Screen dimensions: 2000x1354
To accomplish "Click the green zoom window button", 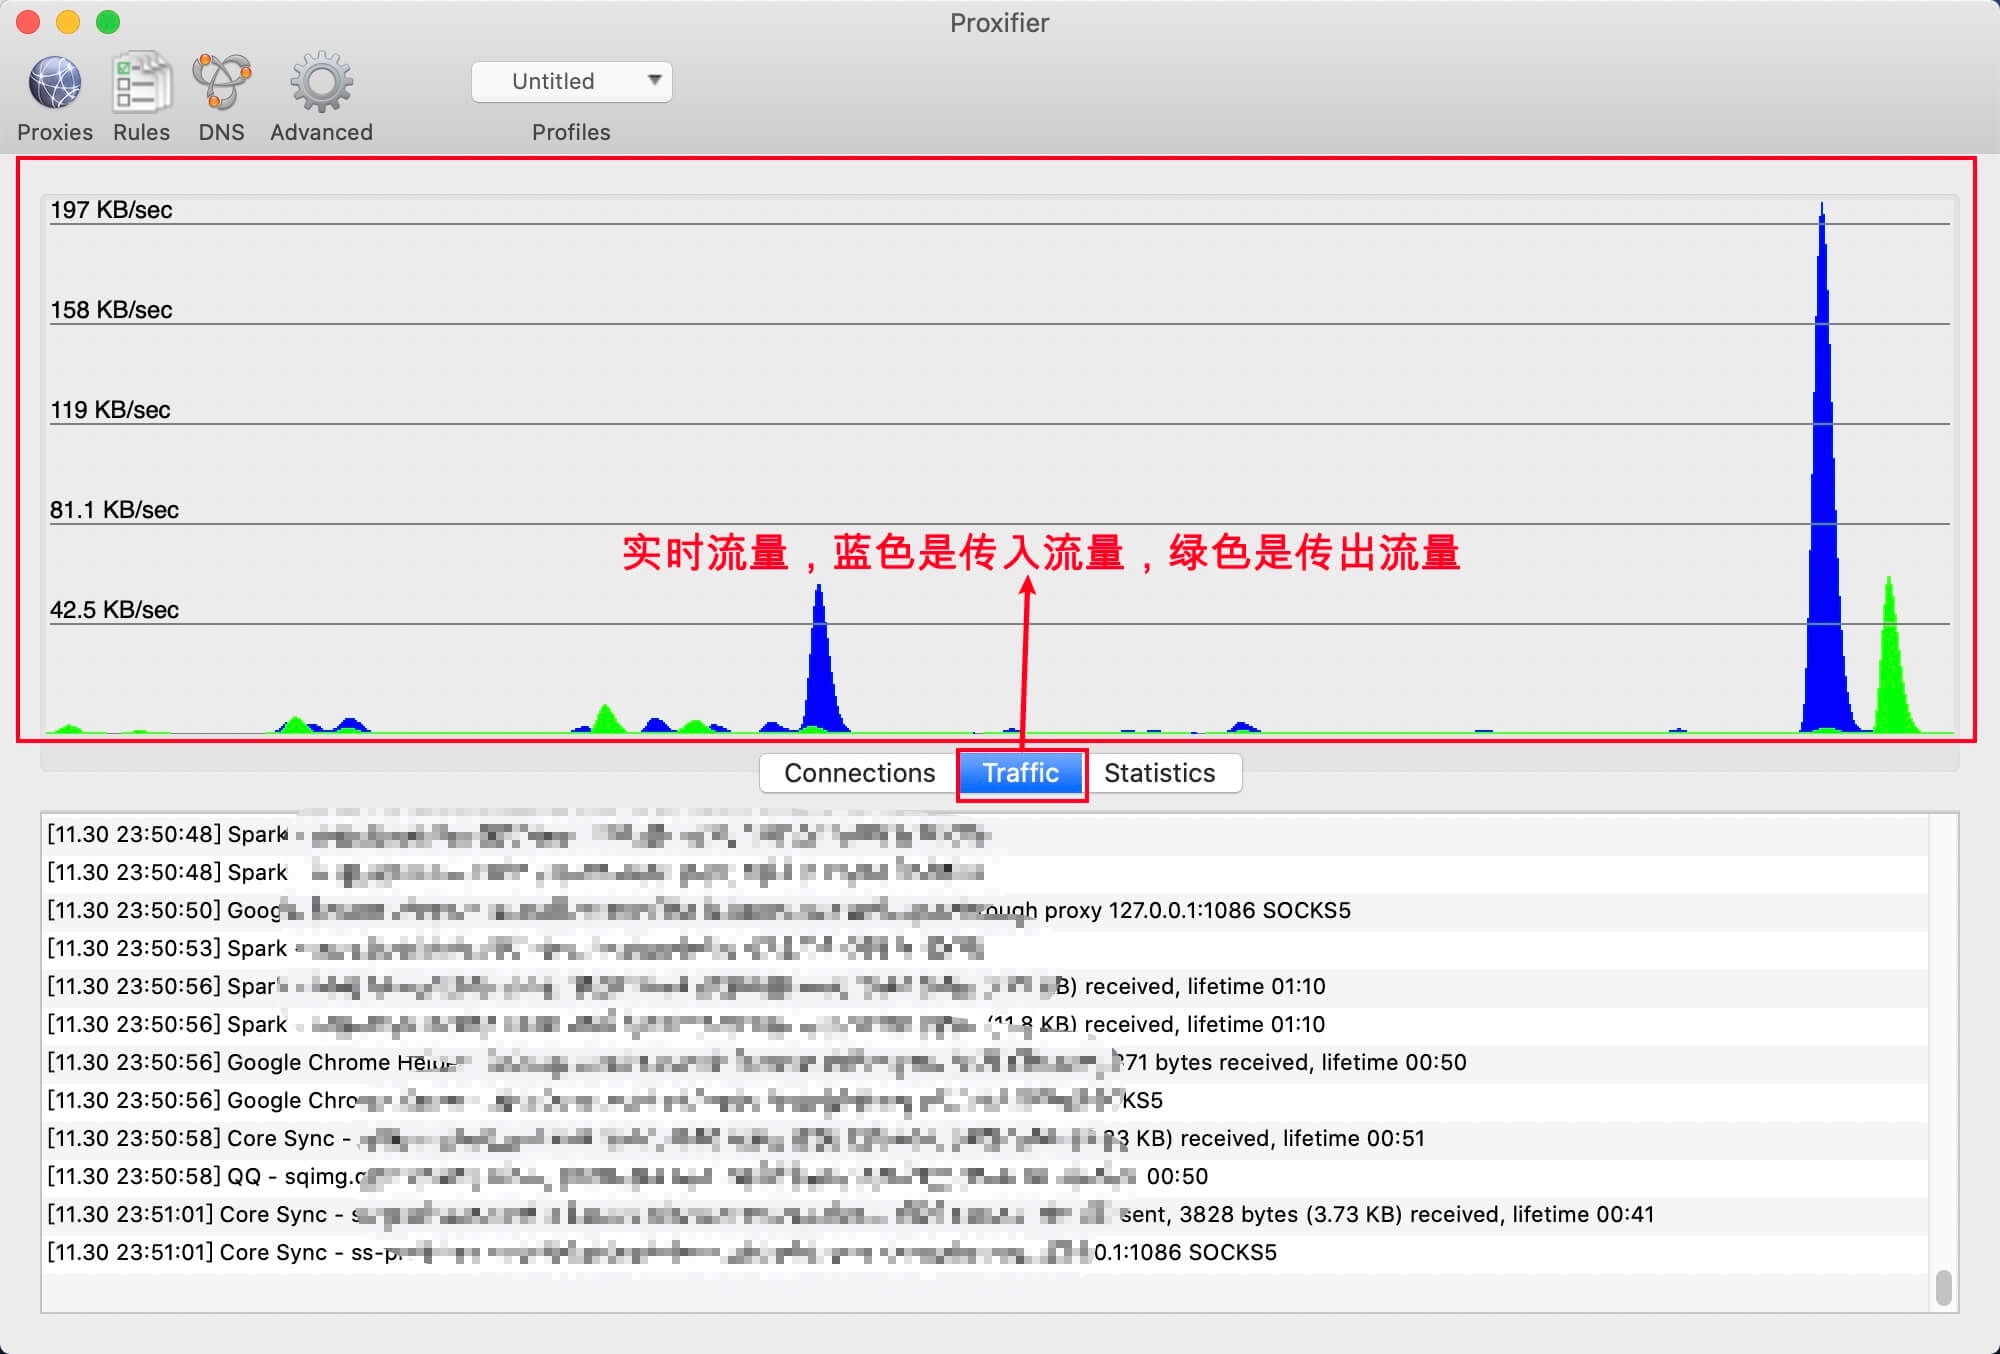I will click(x=108, y=22).
